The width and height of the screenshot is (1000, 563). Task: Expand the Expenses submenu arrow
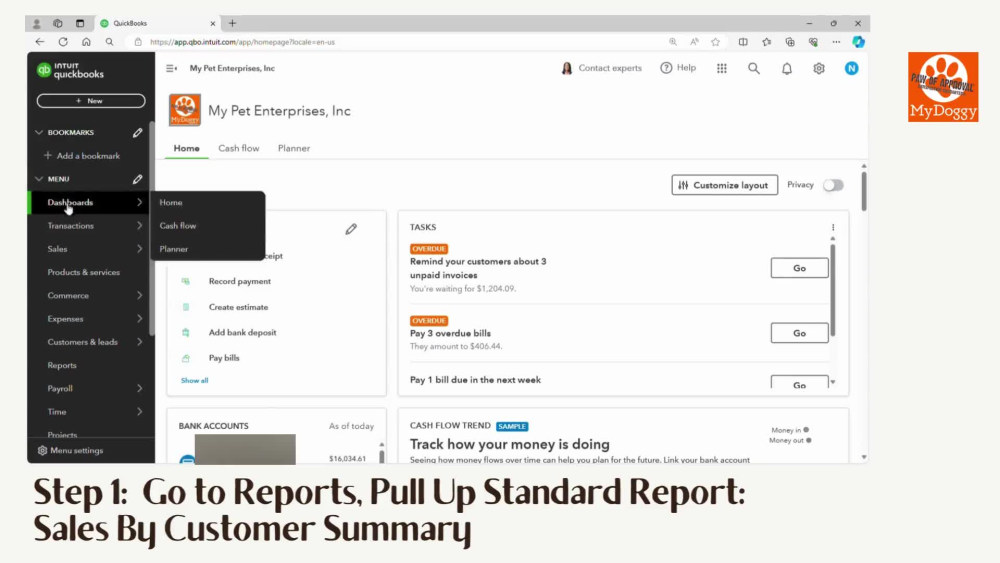139,319
